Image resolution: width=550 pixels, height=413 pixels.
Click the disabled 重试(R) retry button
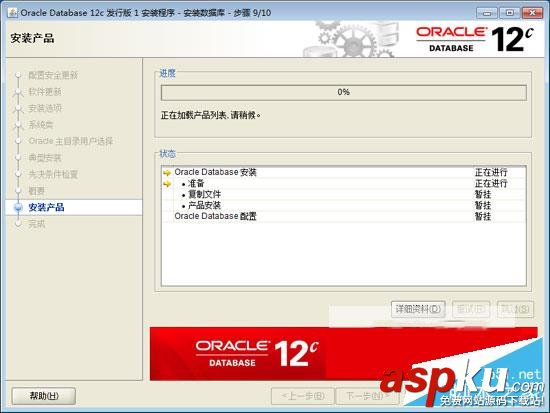tap(471, 309)
